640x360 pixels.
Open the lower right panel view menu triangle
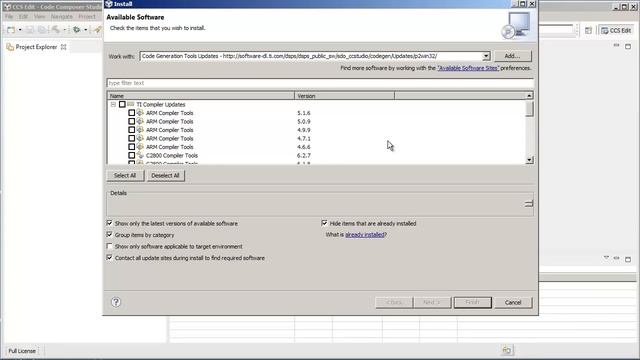(606, 258)
